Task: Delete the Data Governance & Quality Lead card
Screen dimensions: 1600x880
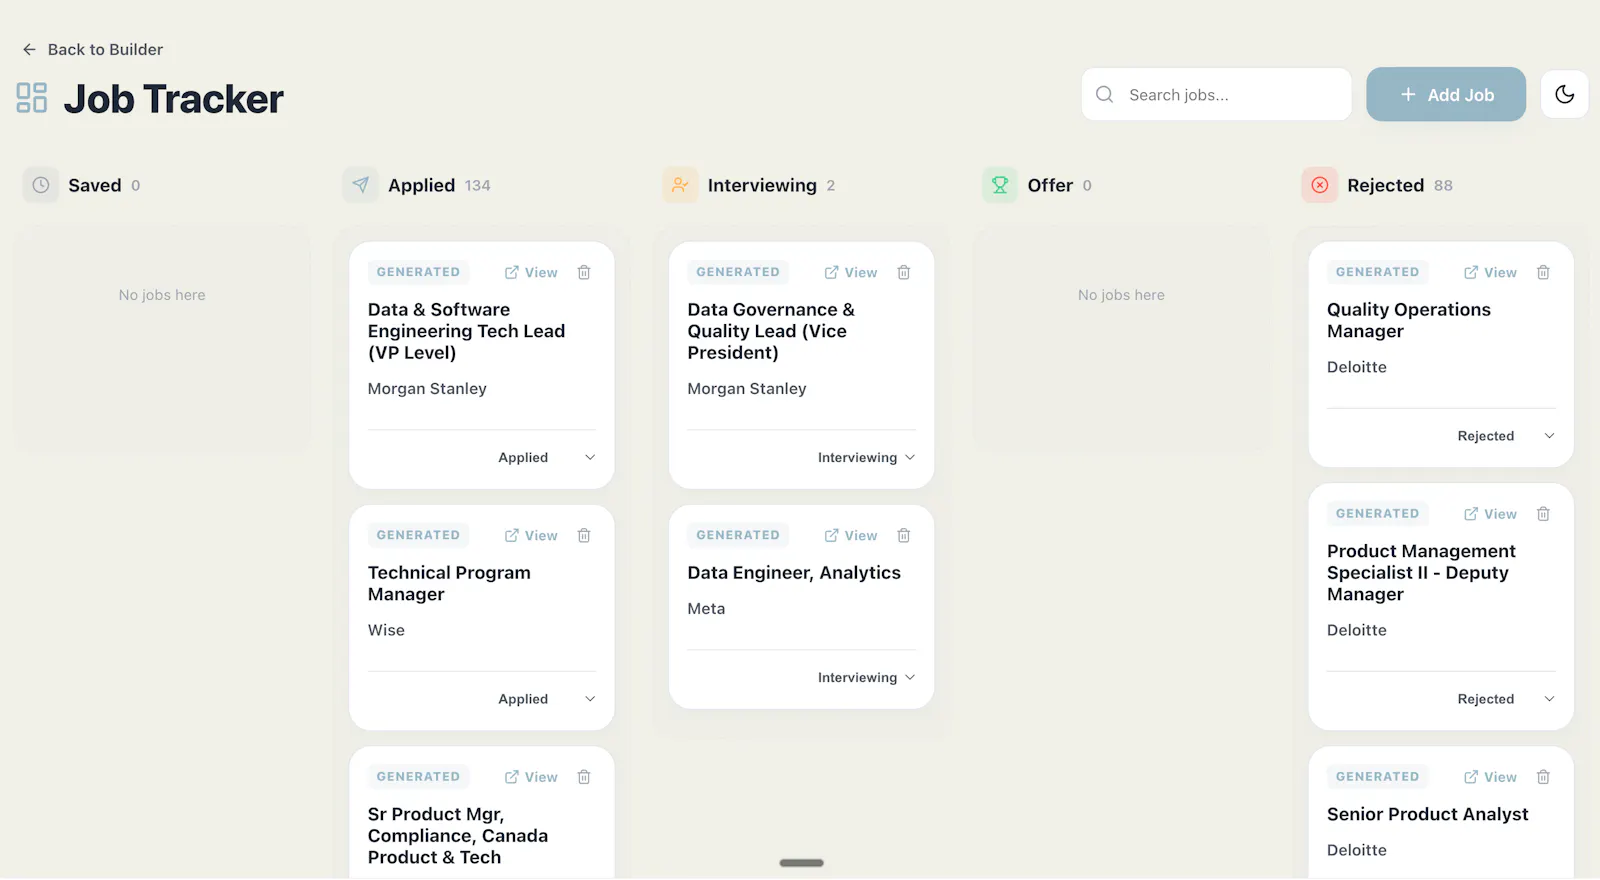Action: click(x=904, y=272)
